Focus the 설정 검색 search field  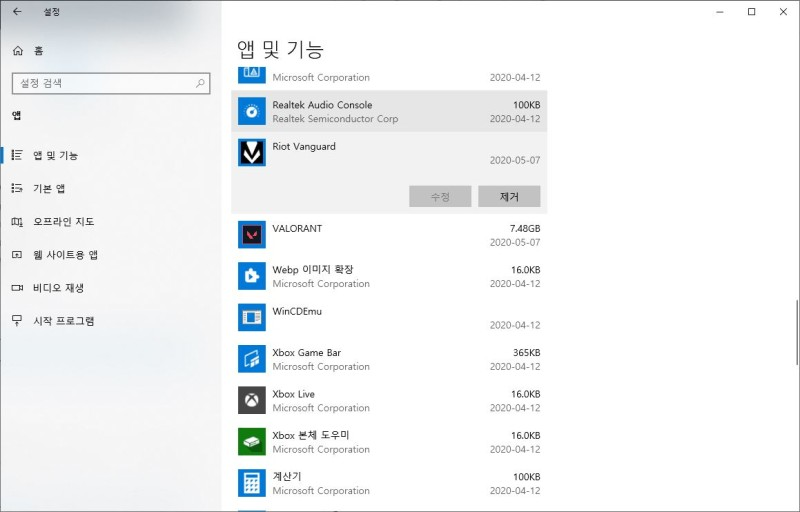[111, 83]
